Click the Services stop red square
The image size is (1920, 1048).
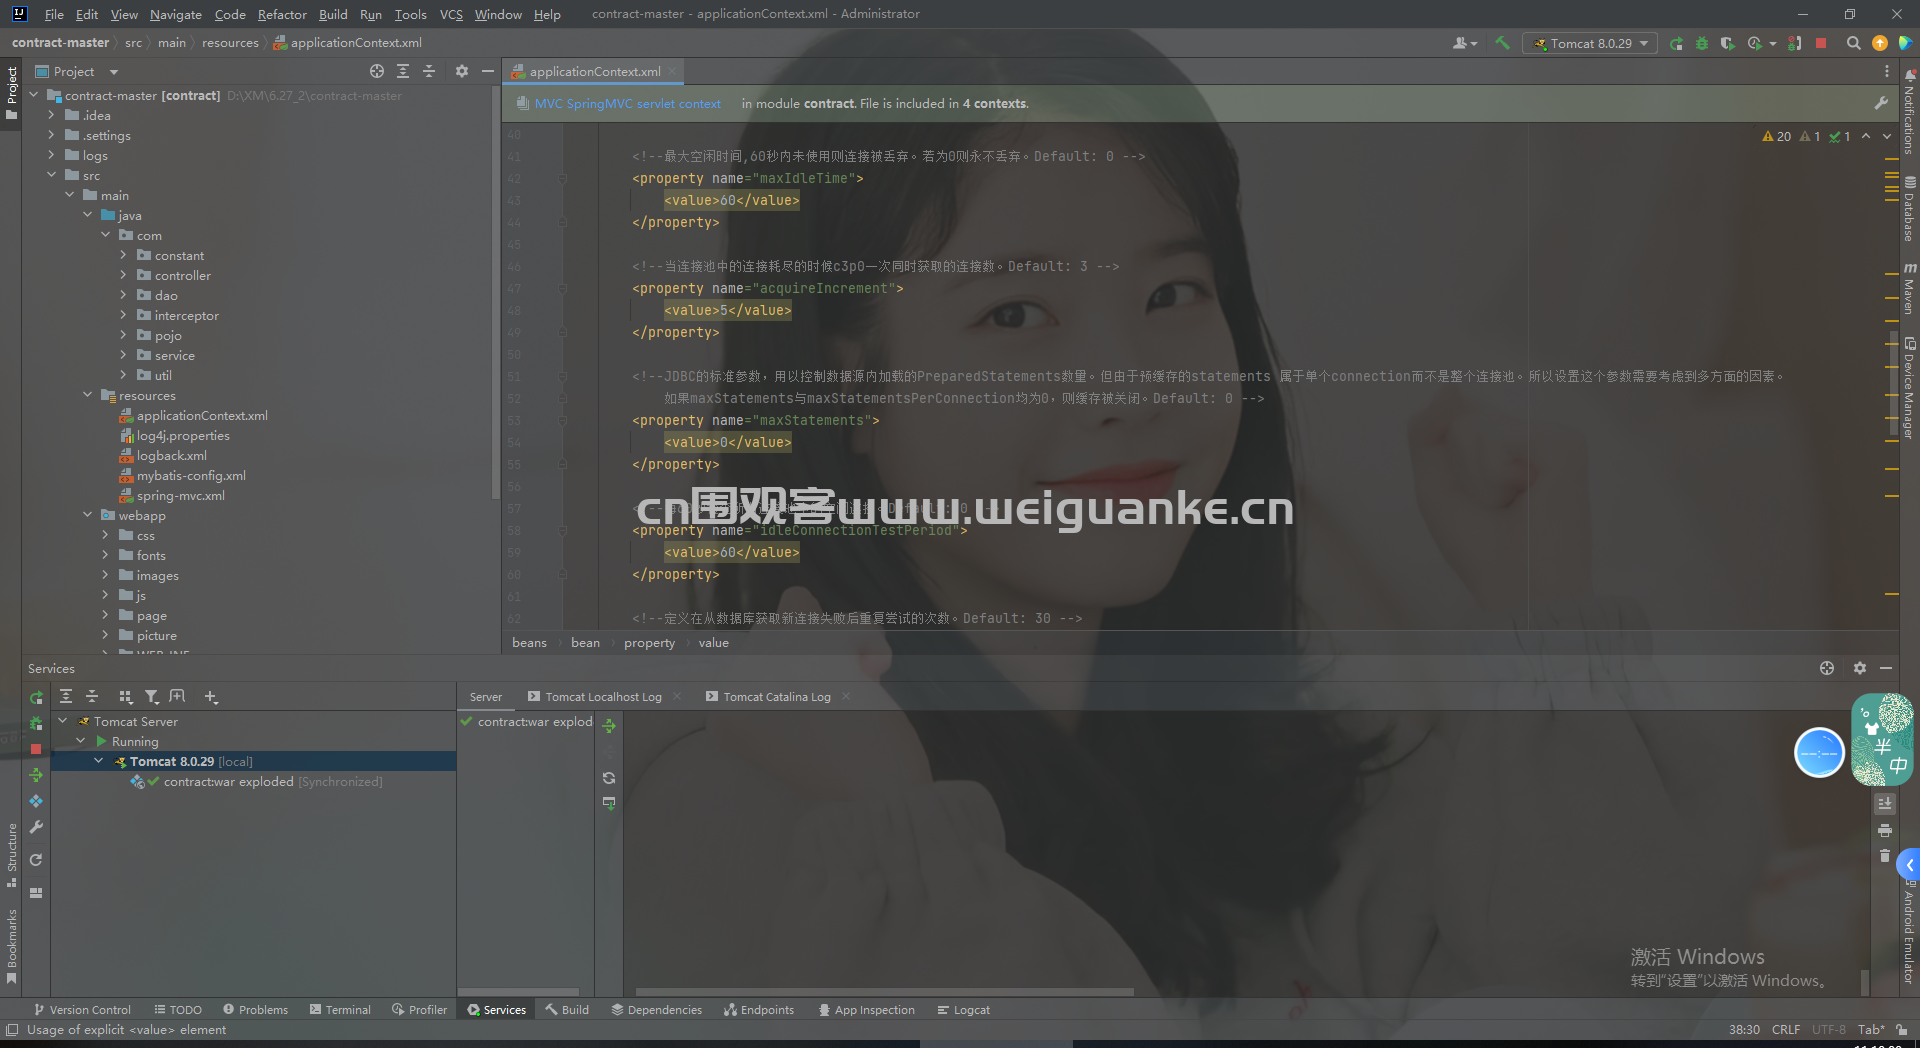pyautogui.click(x=36, y=748)
